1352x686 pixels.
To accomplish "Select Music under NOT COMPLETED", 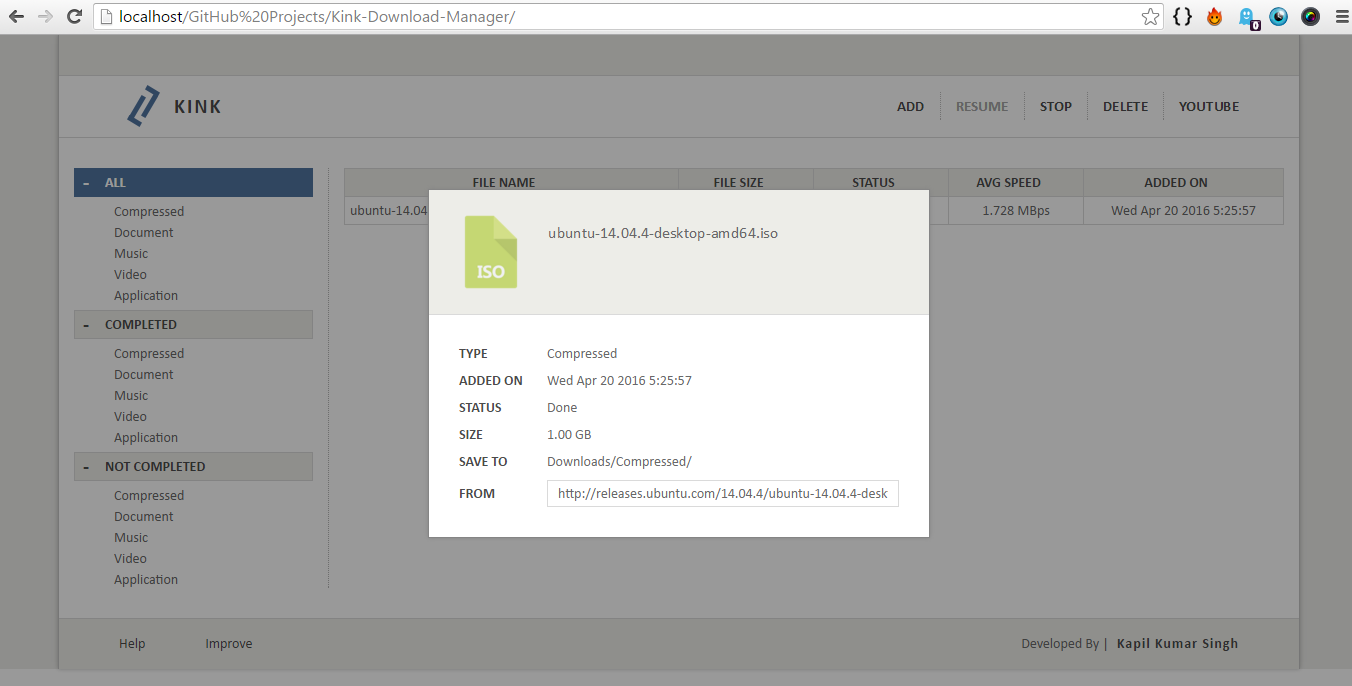I will 131,537.
